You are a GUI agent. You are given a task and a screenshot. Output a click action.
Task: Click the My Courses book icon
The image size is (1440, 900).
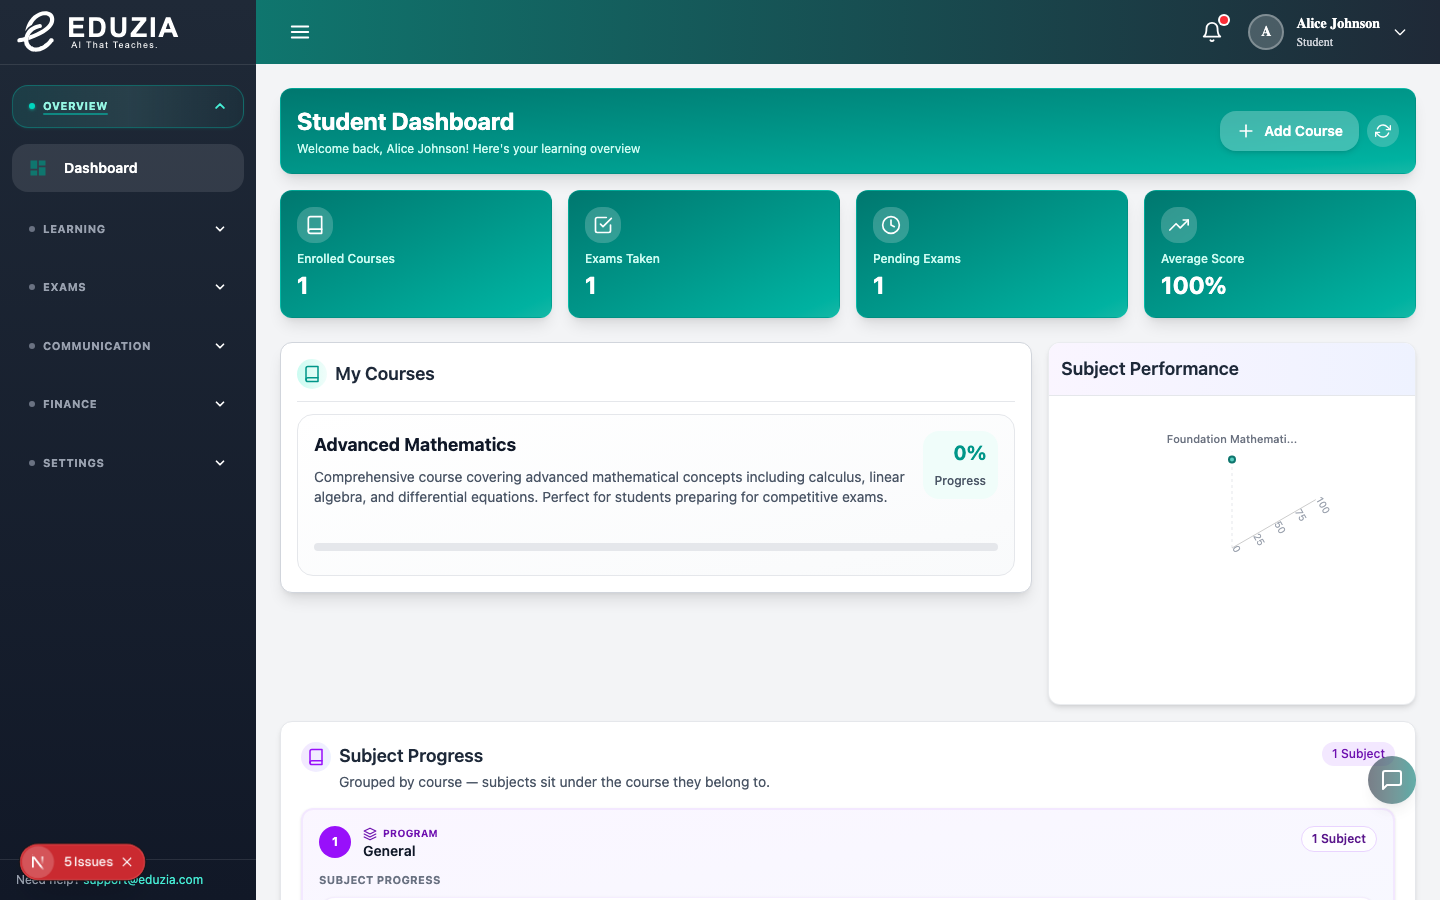tap(312, 374)
